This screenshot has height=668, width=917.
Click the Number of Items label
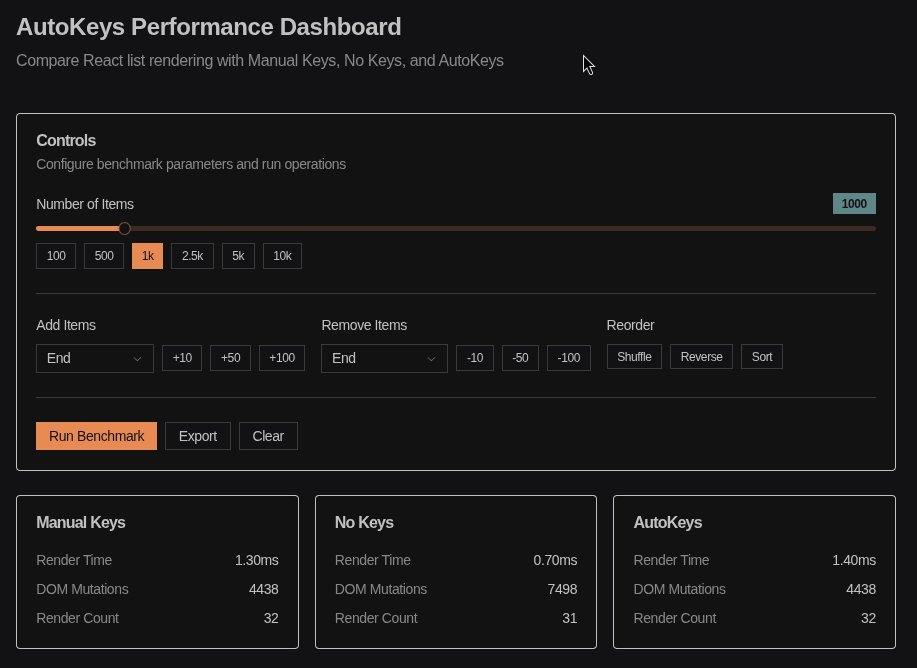pyautogui.click(x=85, y=204)
